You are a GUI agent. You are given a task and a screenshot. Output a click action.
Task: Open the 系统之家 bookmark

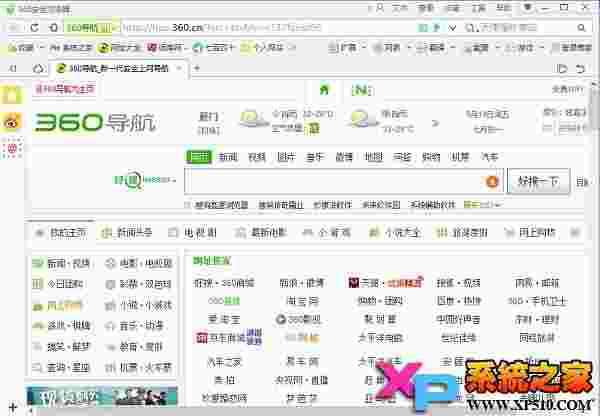[x=72, y=48]
